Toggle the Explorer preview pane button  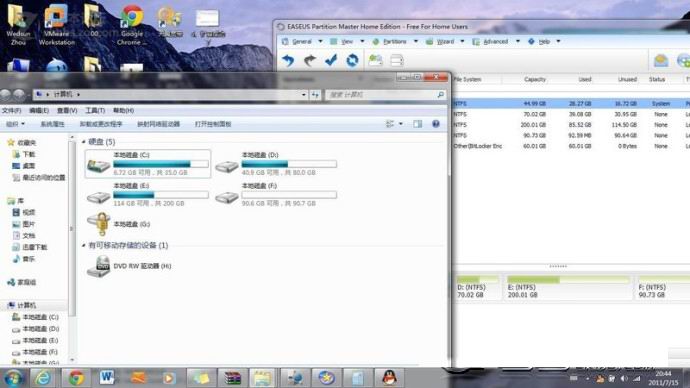[x=418, y=124]
